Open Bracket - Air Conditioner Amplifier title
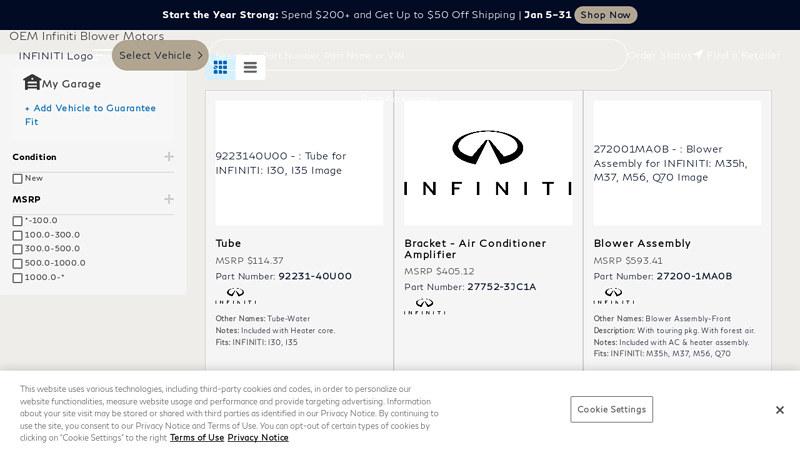 coord(475,249)
